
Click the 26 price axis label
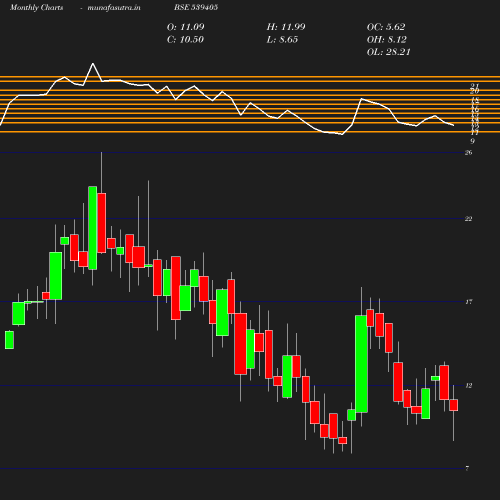pyautogui.click(x=468, y=152)
